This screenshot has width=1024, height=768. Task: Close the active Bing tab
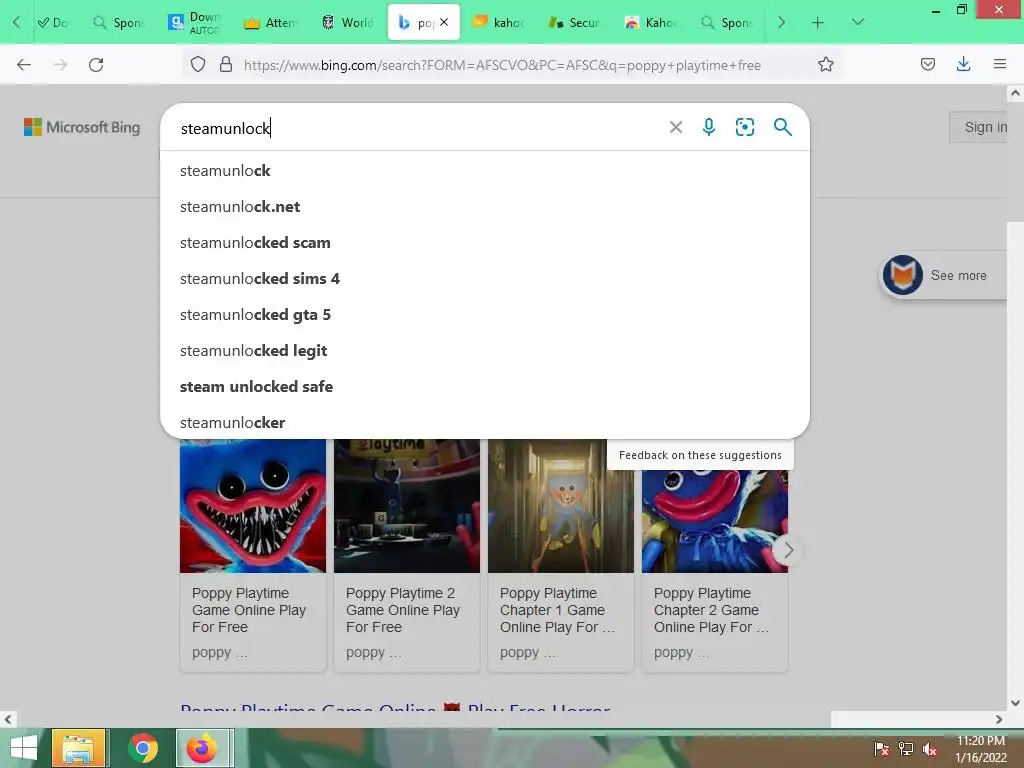[444, 22]
